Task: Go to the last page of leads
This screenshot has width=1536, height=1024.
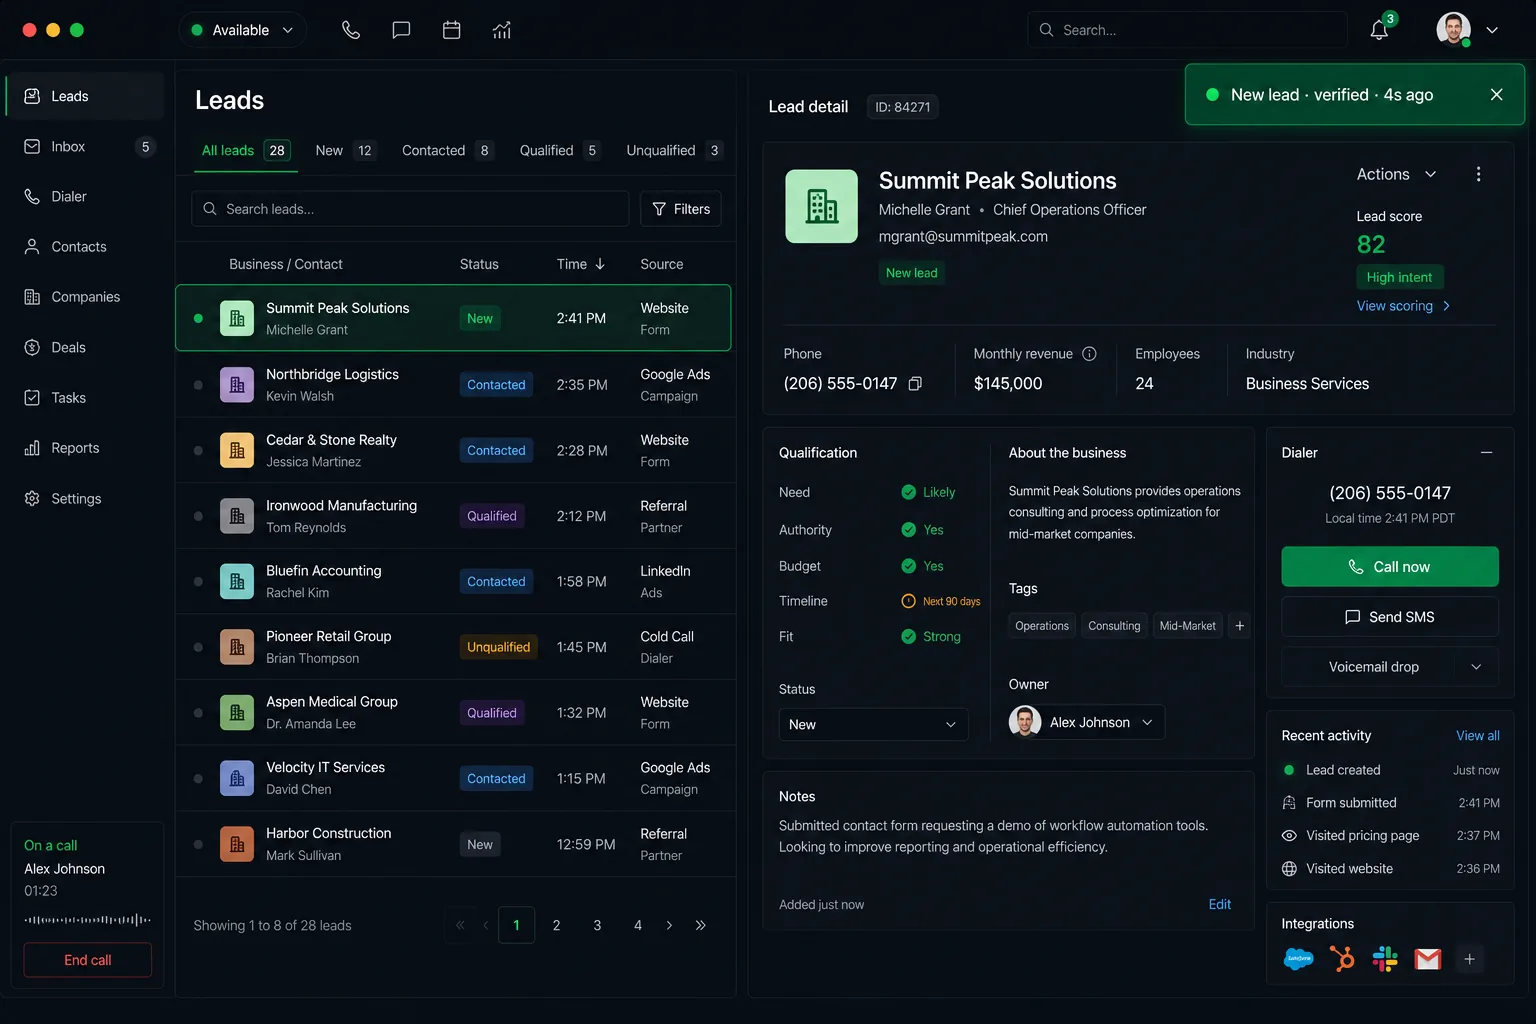Action: [x=701, y=926]
